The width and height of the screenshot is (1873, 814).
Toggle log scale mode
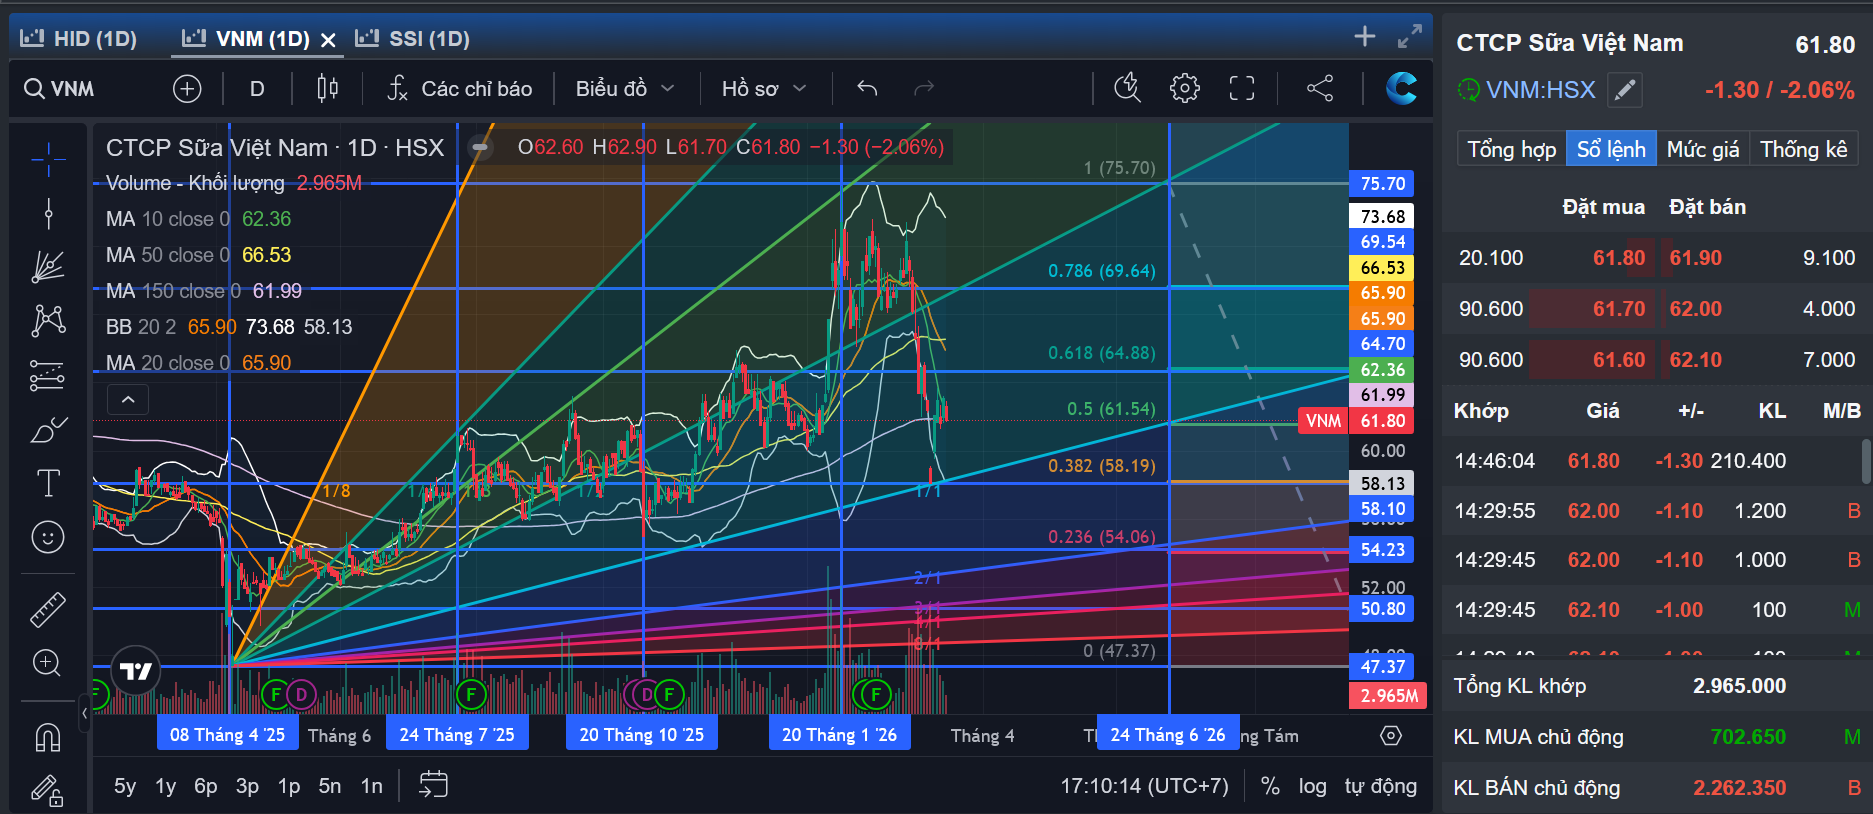tap(1313, 786)
